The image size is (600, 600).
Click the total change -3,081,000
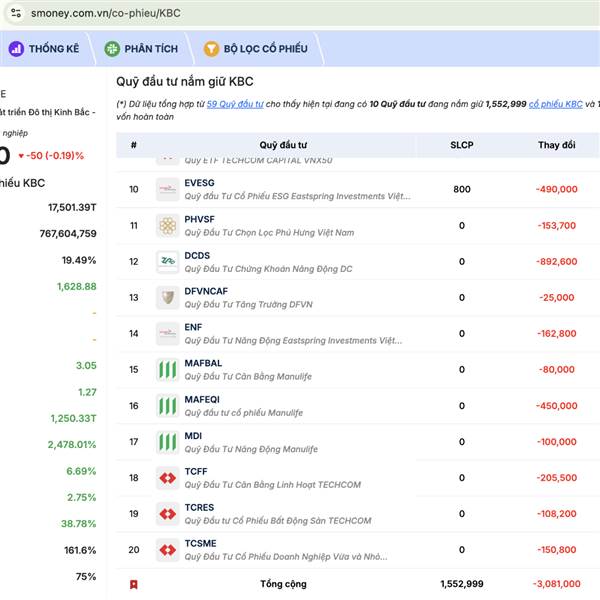[557, 584]
